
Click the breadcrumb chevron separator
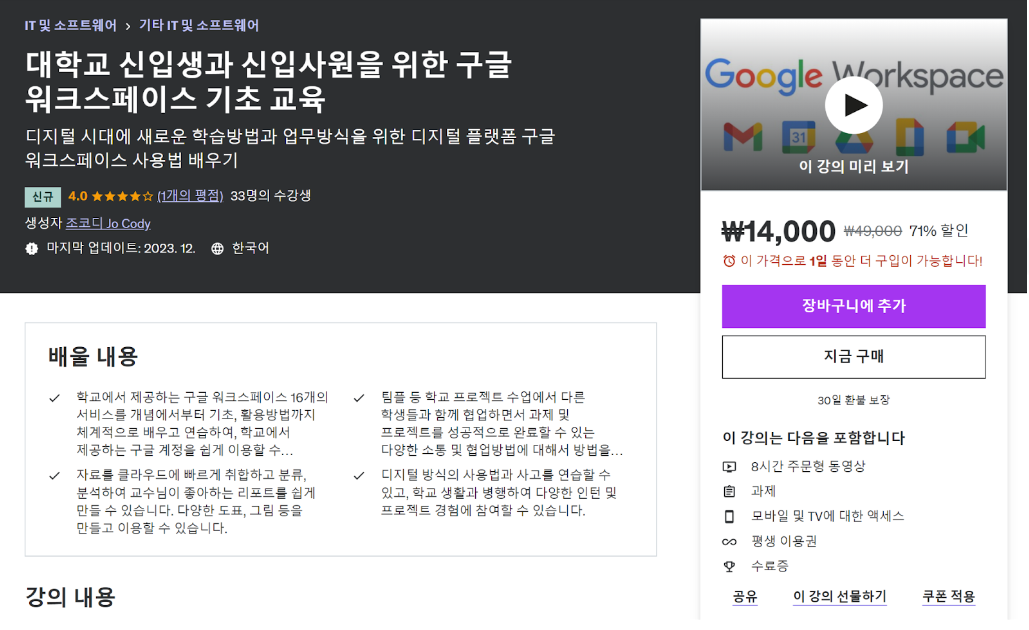click(x=128, y=26)
